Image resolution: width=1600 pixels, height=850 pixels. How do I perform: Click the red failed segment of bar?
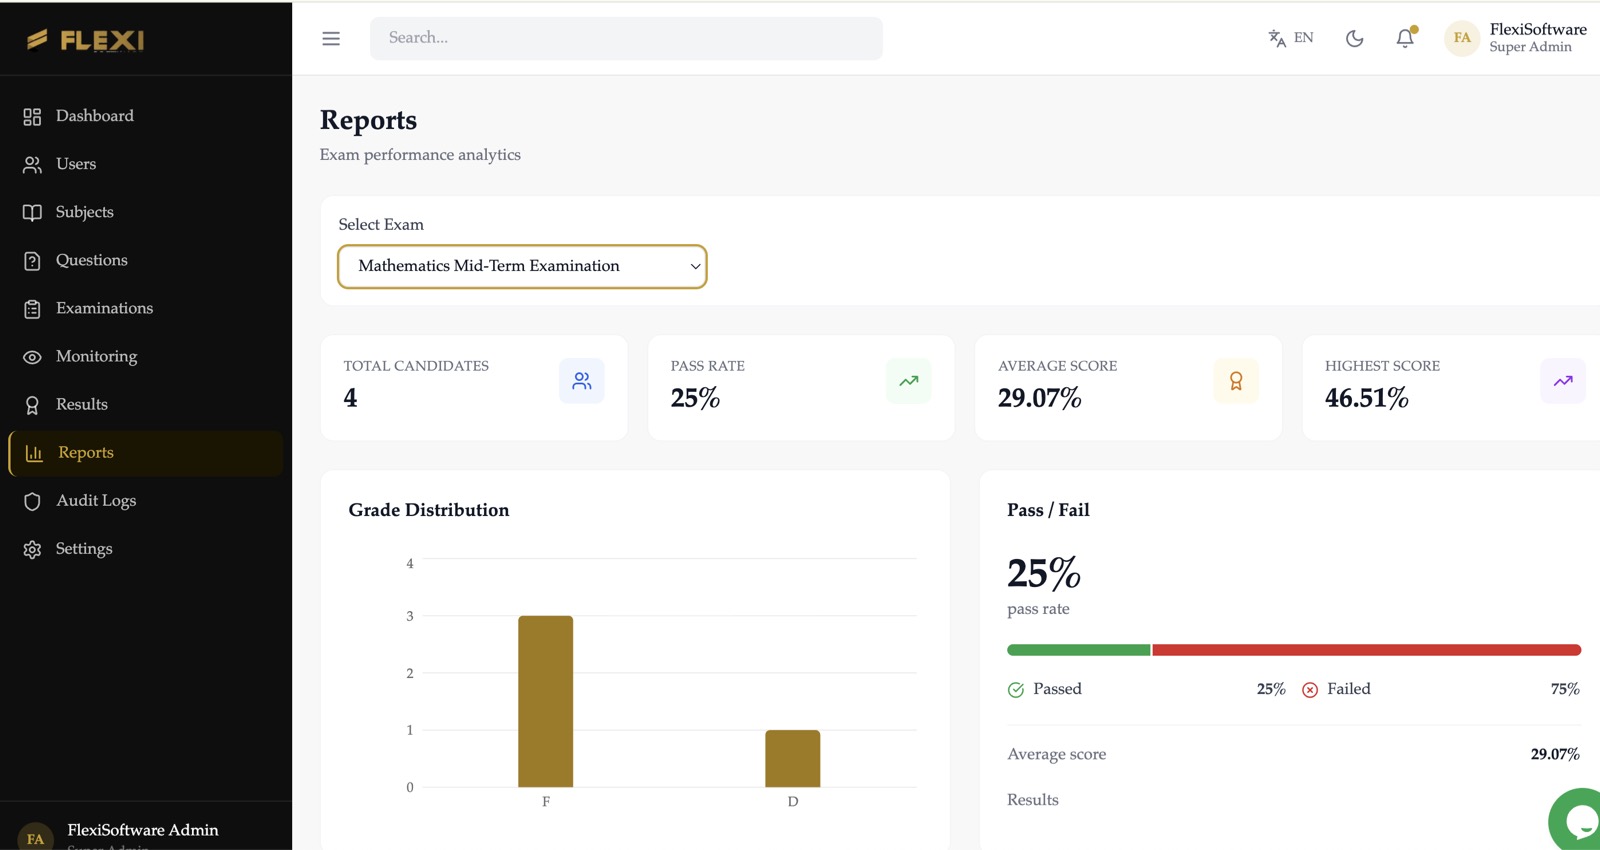[1367, 650]
